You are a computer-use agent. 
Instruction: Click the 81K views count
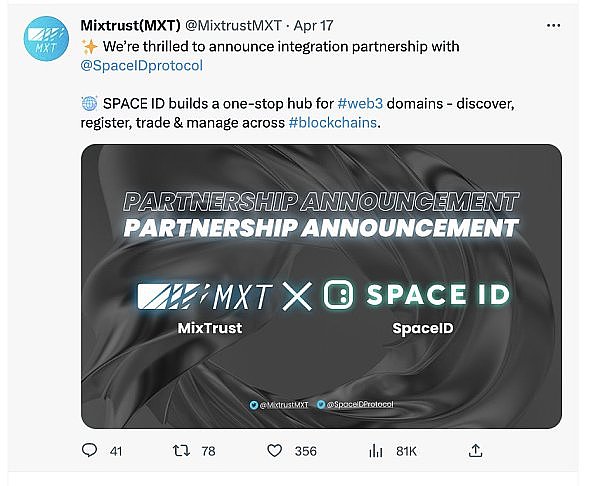tap(406, 452)
